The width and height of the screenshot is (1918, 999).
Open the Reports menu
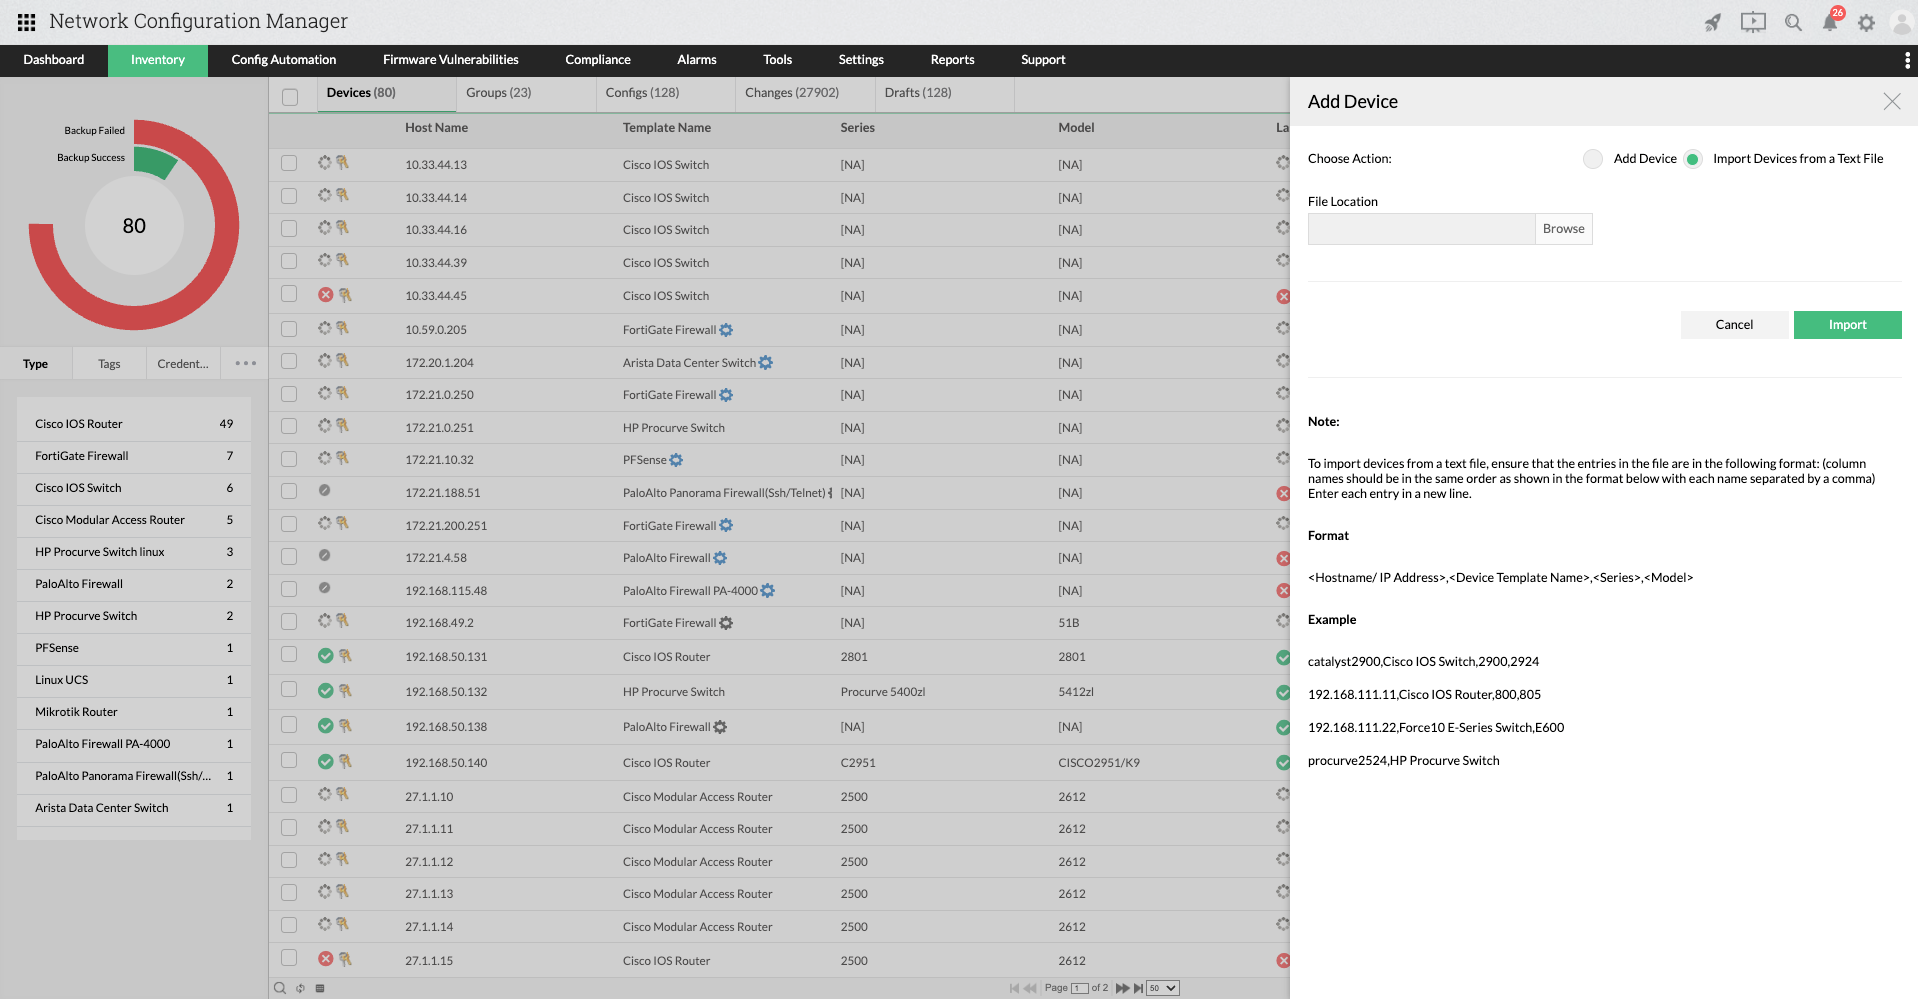tap(952, 60)
